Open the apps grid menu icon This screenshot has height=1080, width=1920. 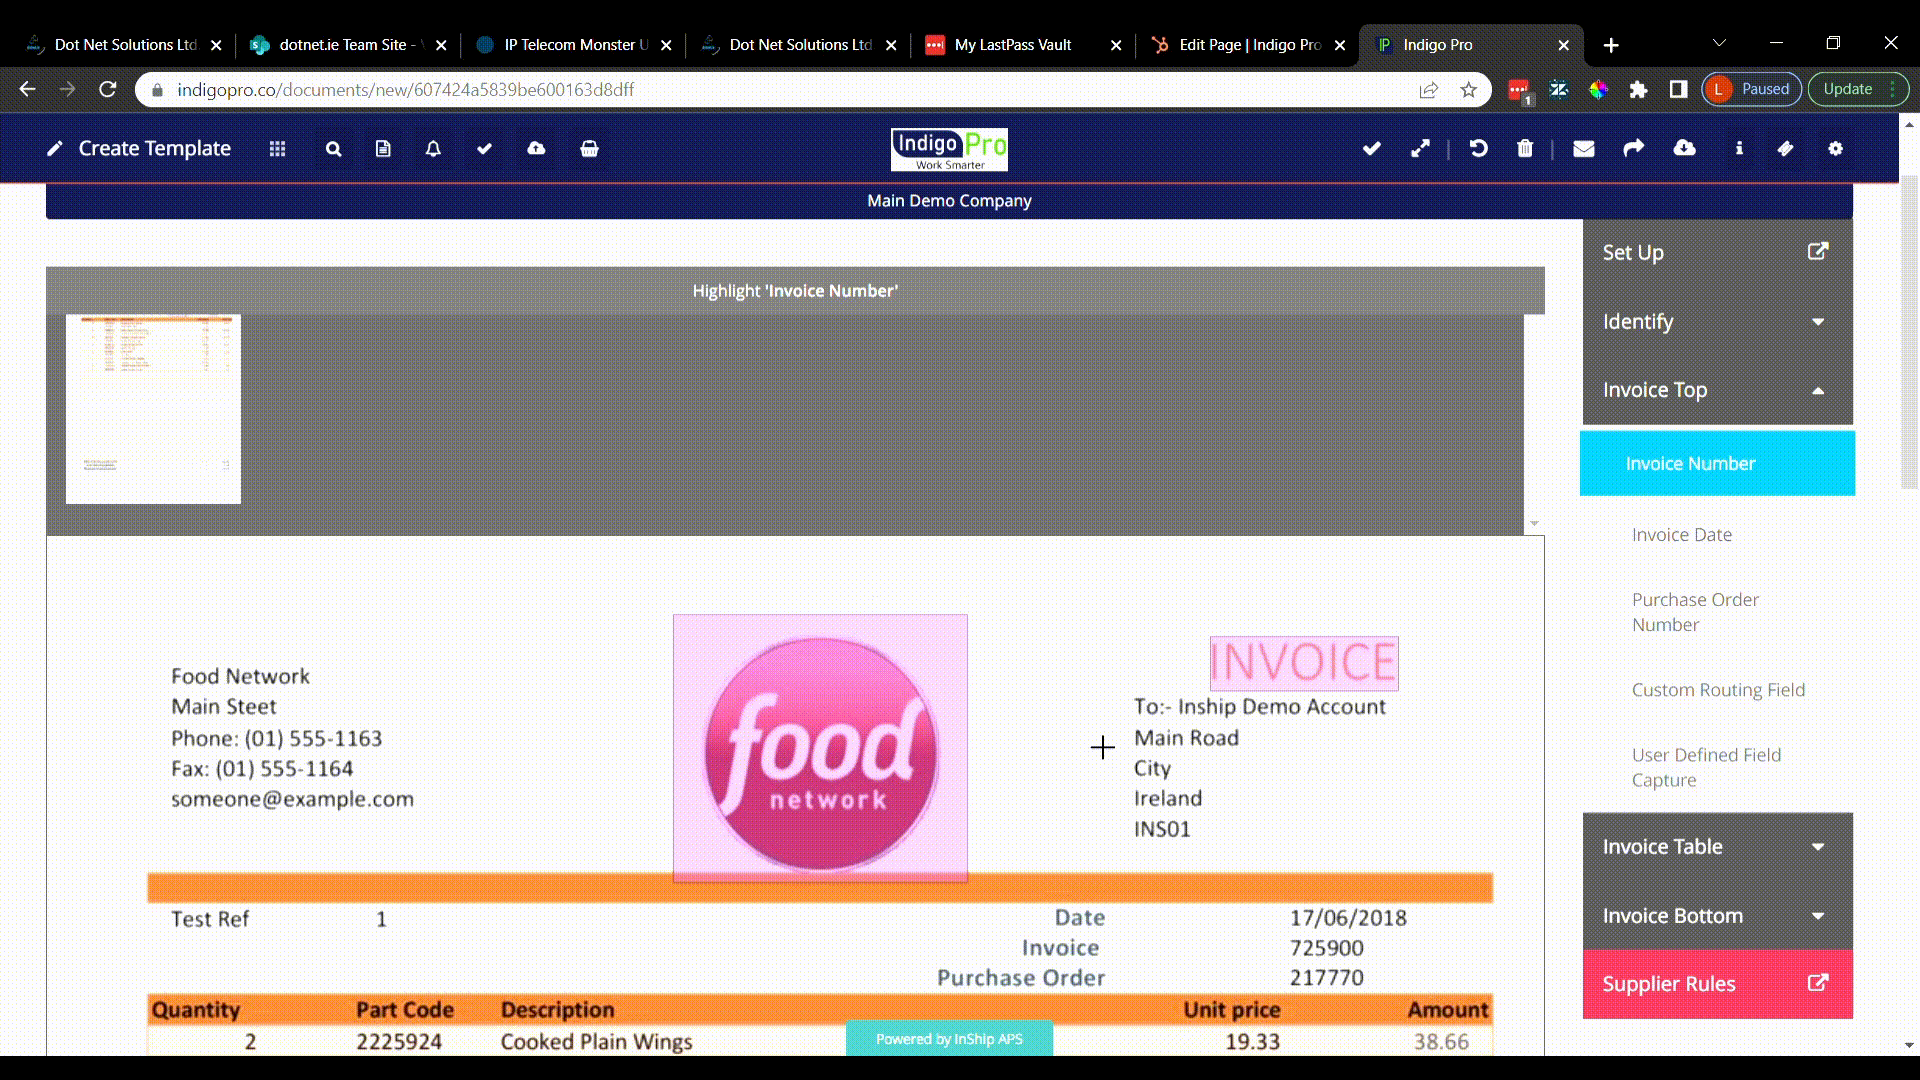(277, 148)
